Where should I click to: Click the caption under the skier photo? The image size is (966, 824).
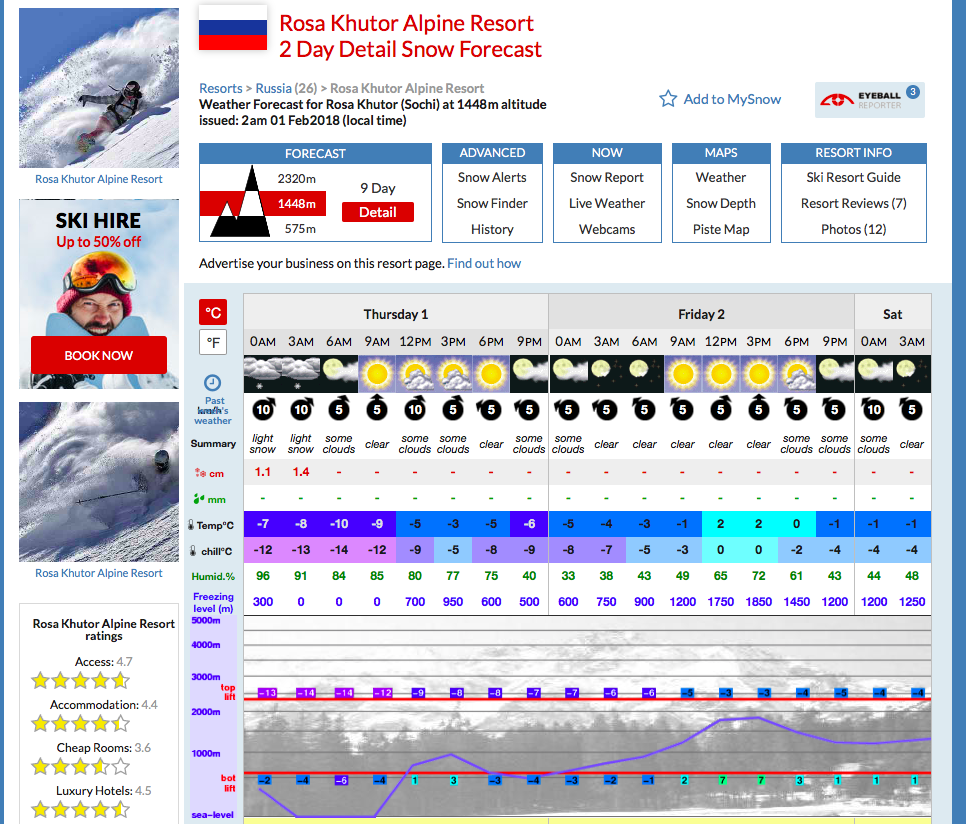click(x=99, y=573)
